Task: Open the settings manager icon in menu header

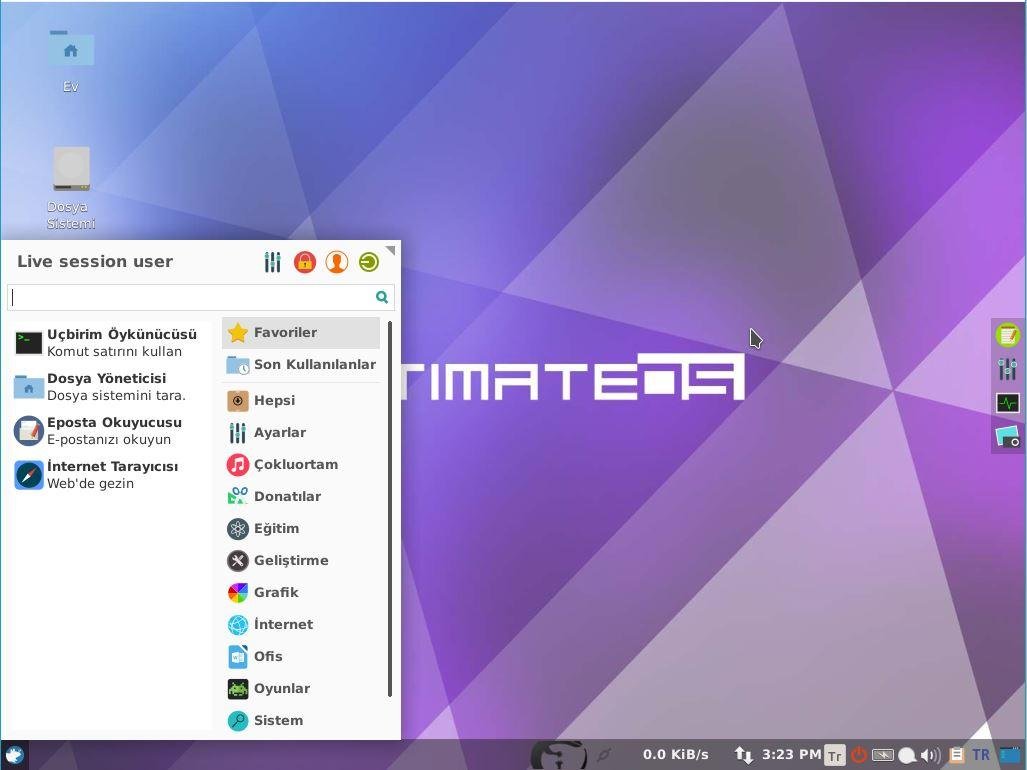Action: pyautogui.click(x=272, y=262)
